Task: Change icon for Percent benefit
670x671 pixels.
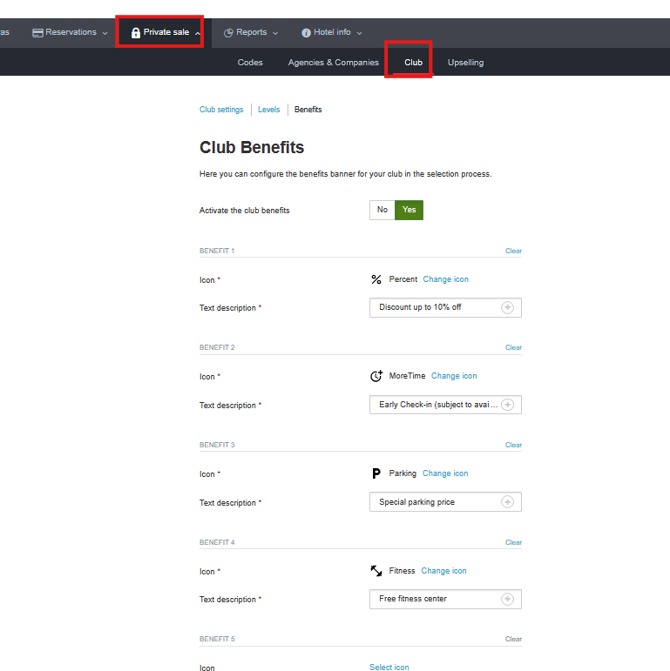Action: (x=445, y=279)
